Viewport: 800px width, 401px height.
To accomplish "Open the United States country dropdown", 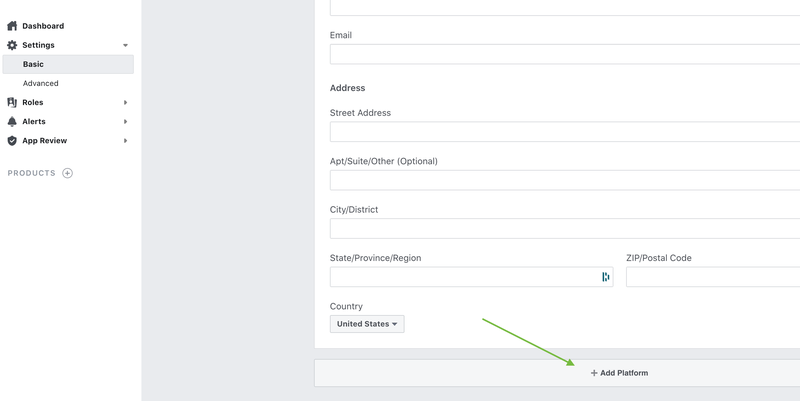I will tap(367, 324).
